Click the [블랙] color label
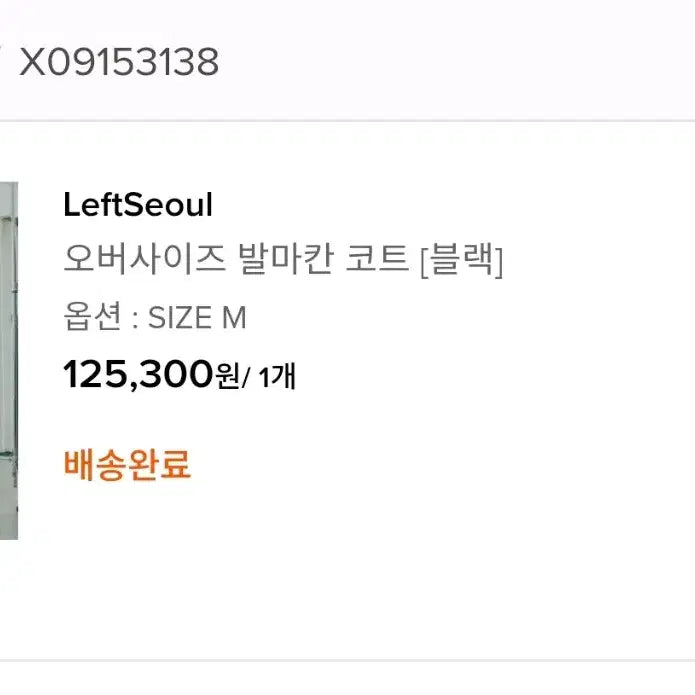695x695 pixels. [461, 261]
